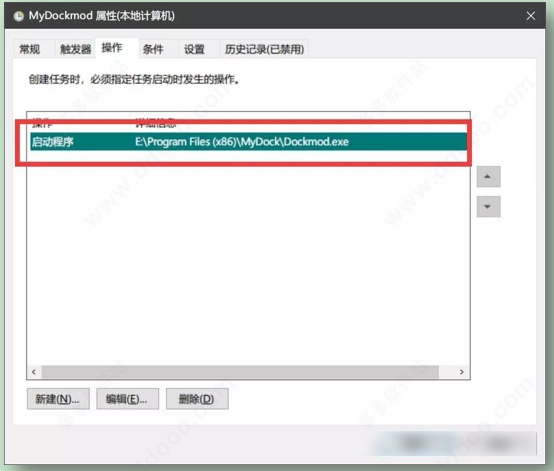This screenshot has height=471, width=554.
Task: Click the horizontal scrollbar left arrow
Action: (x=34, y=372)
